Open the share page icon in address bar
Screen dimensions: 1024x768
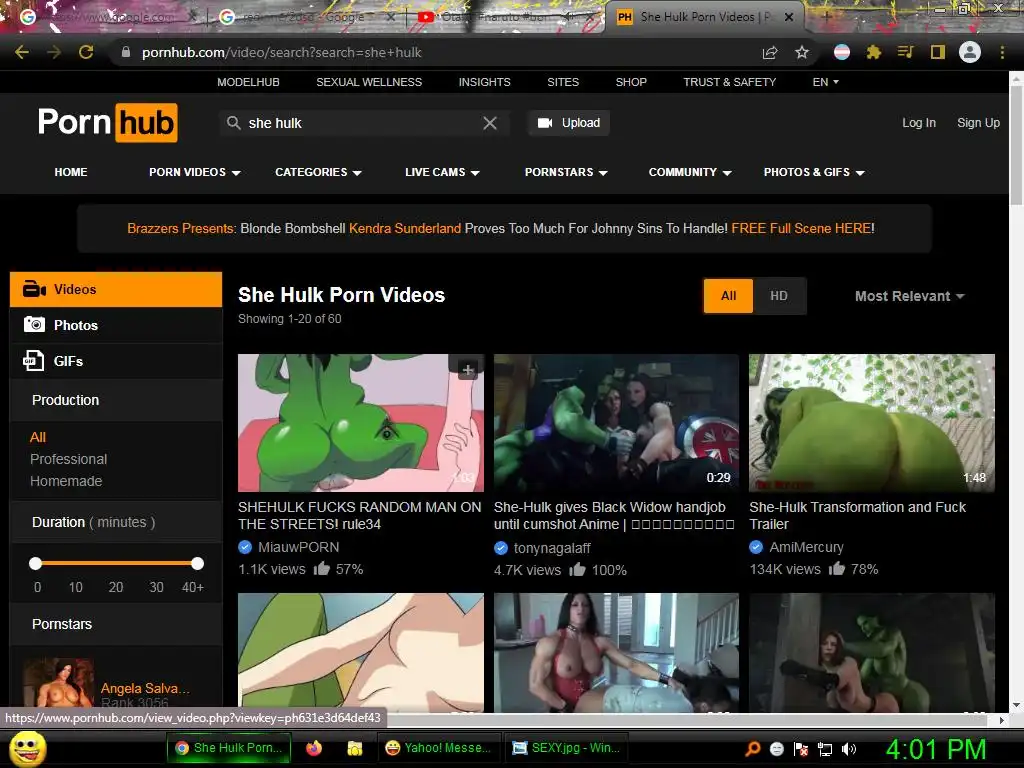click(x=770, y=52)
